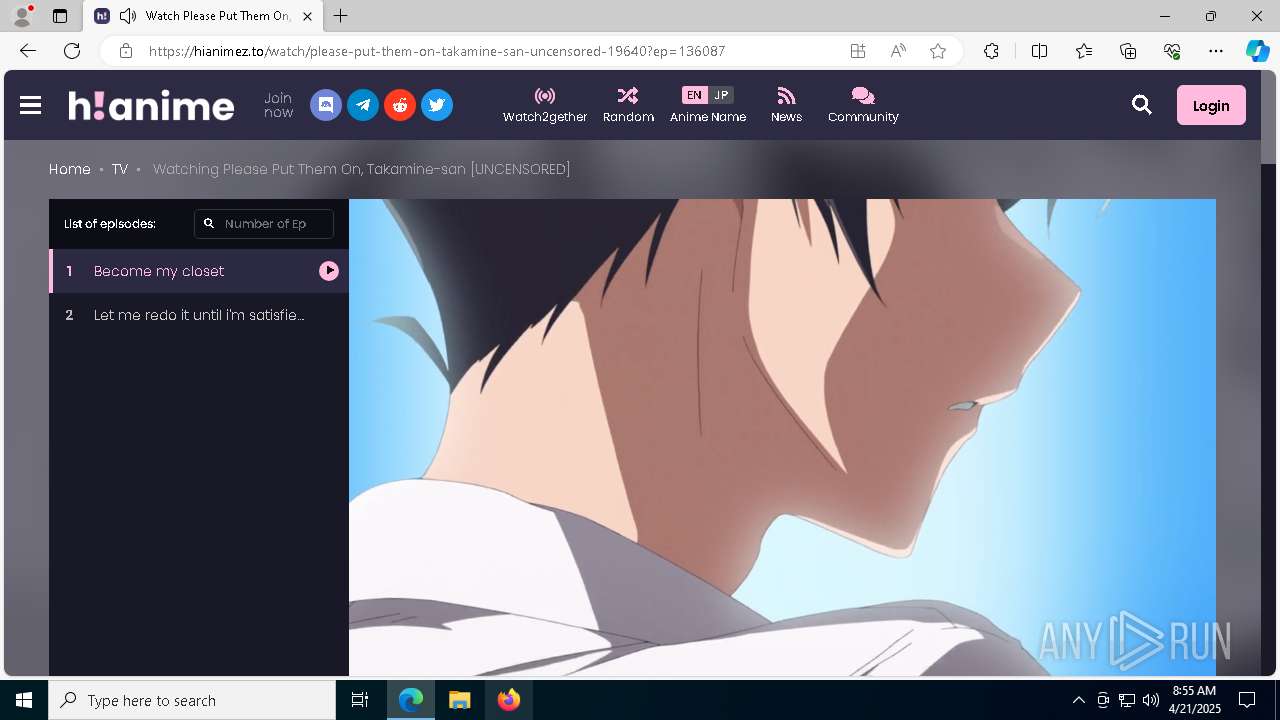
Task: Click the taskbar search box
Action: (192, 700)
